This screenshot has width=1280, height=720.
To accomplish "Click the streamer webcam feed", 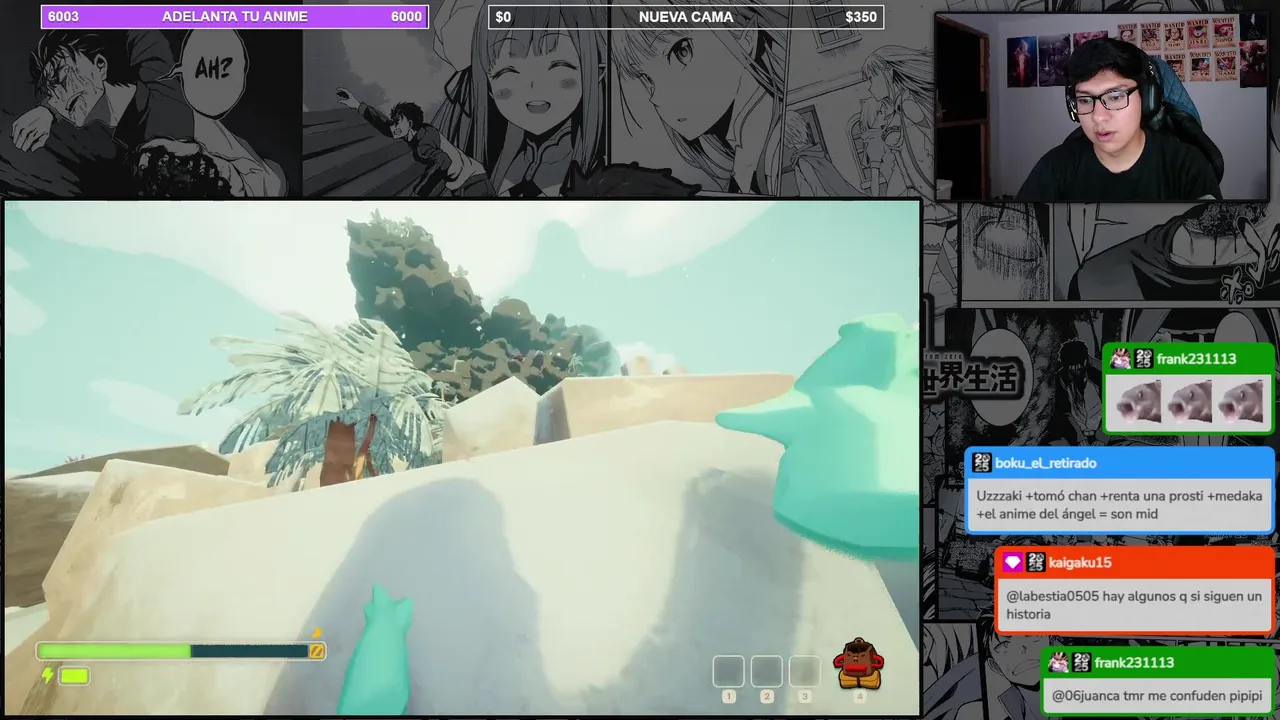I will click(1102, 106).
